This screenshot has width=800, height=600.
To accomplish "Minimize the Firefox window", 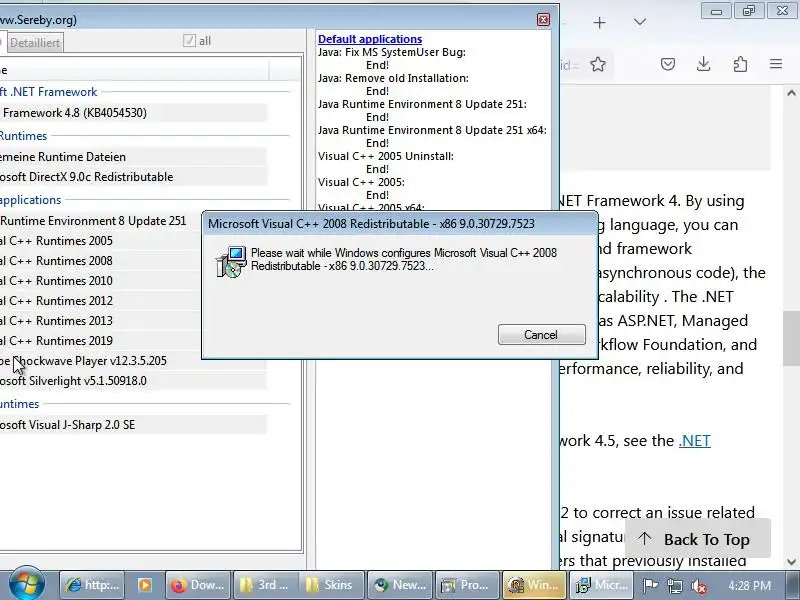I will [x=716, y=11].
